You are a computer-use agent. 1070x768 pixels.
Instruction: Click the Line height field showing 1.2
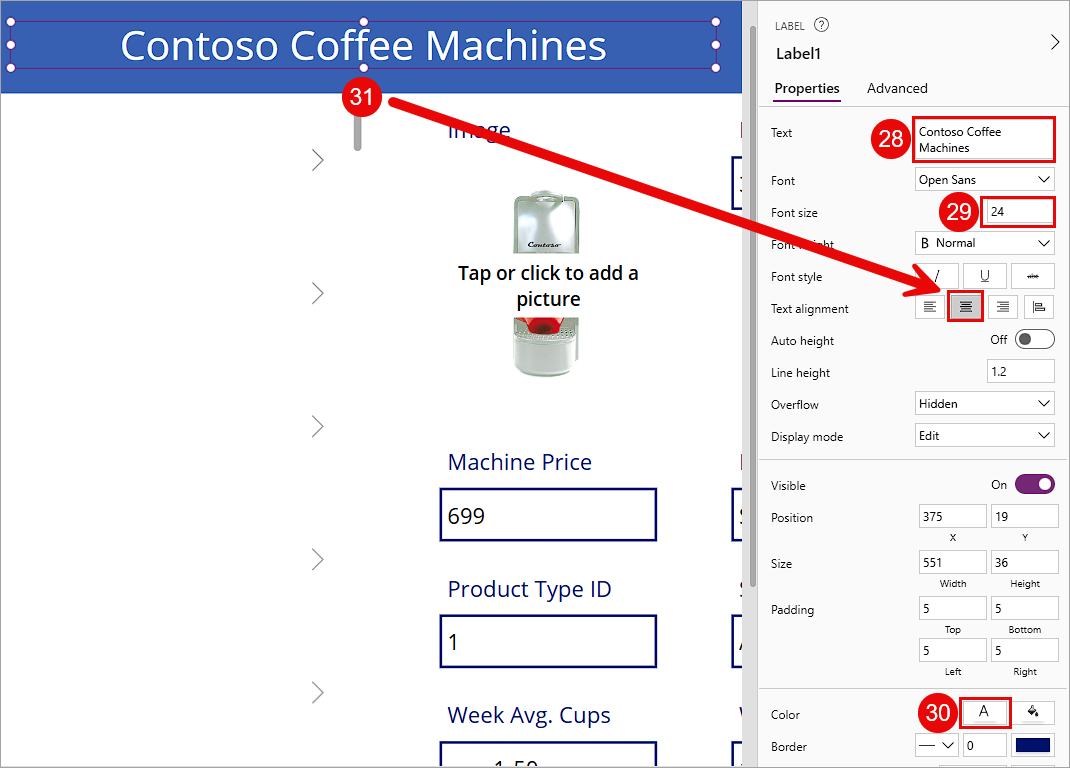pos(1020,371)
